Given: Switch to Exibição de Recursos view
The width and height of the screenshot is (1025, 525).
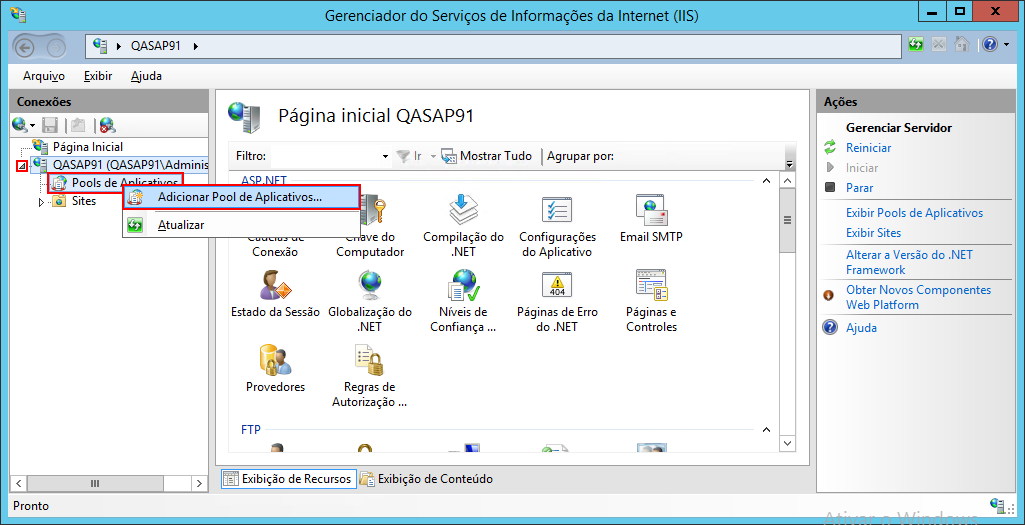Looking at the screenshot, I should pyautogui.click(x=288, y=479).
